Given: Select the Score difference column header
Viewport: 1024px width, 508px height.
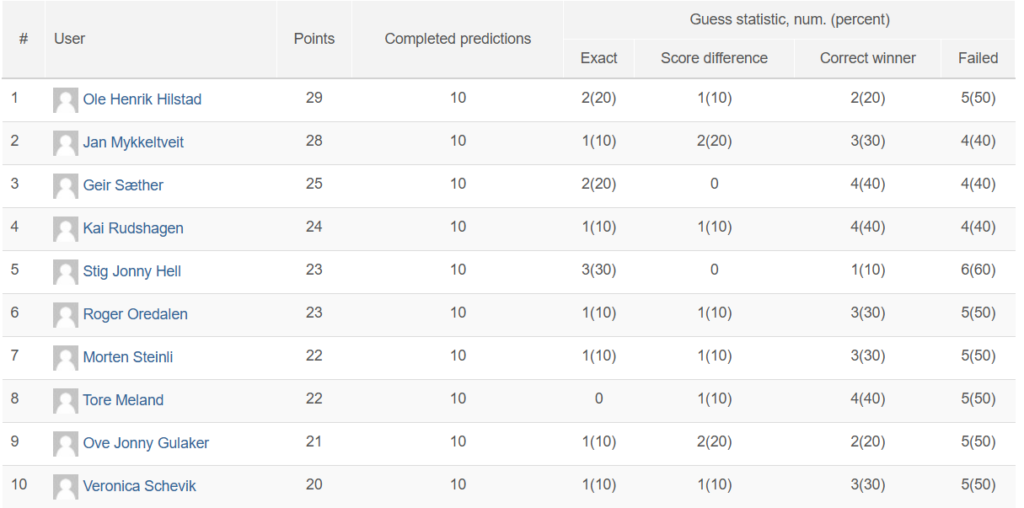Looking at the screenshot, I should click(714, 58).
